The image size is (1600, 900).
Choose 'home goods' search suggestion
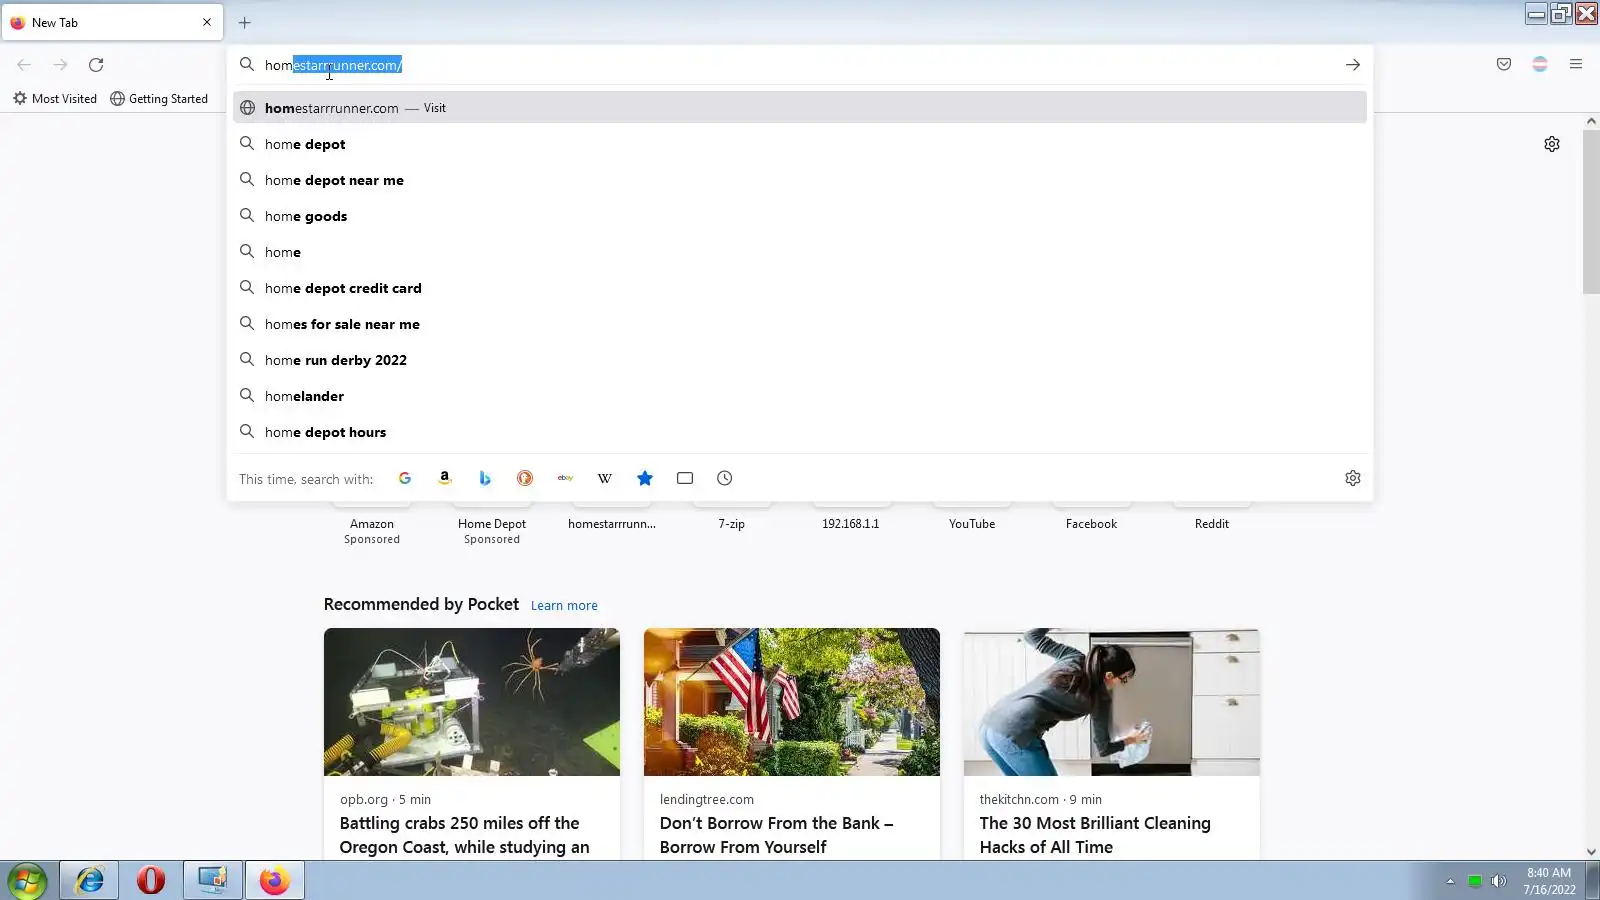point(800,216)
